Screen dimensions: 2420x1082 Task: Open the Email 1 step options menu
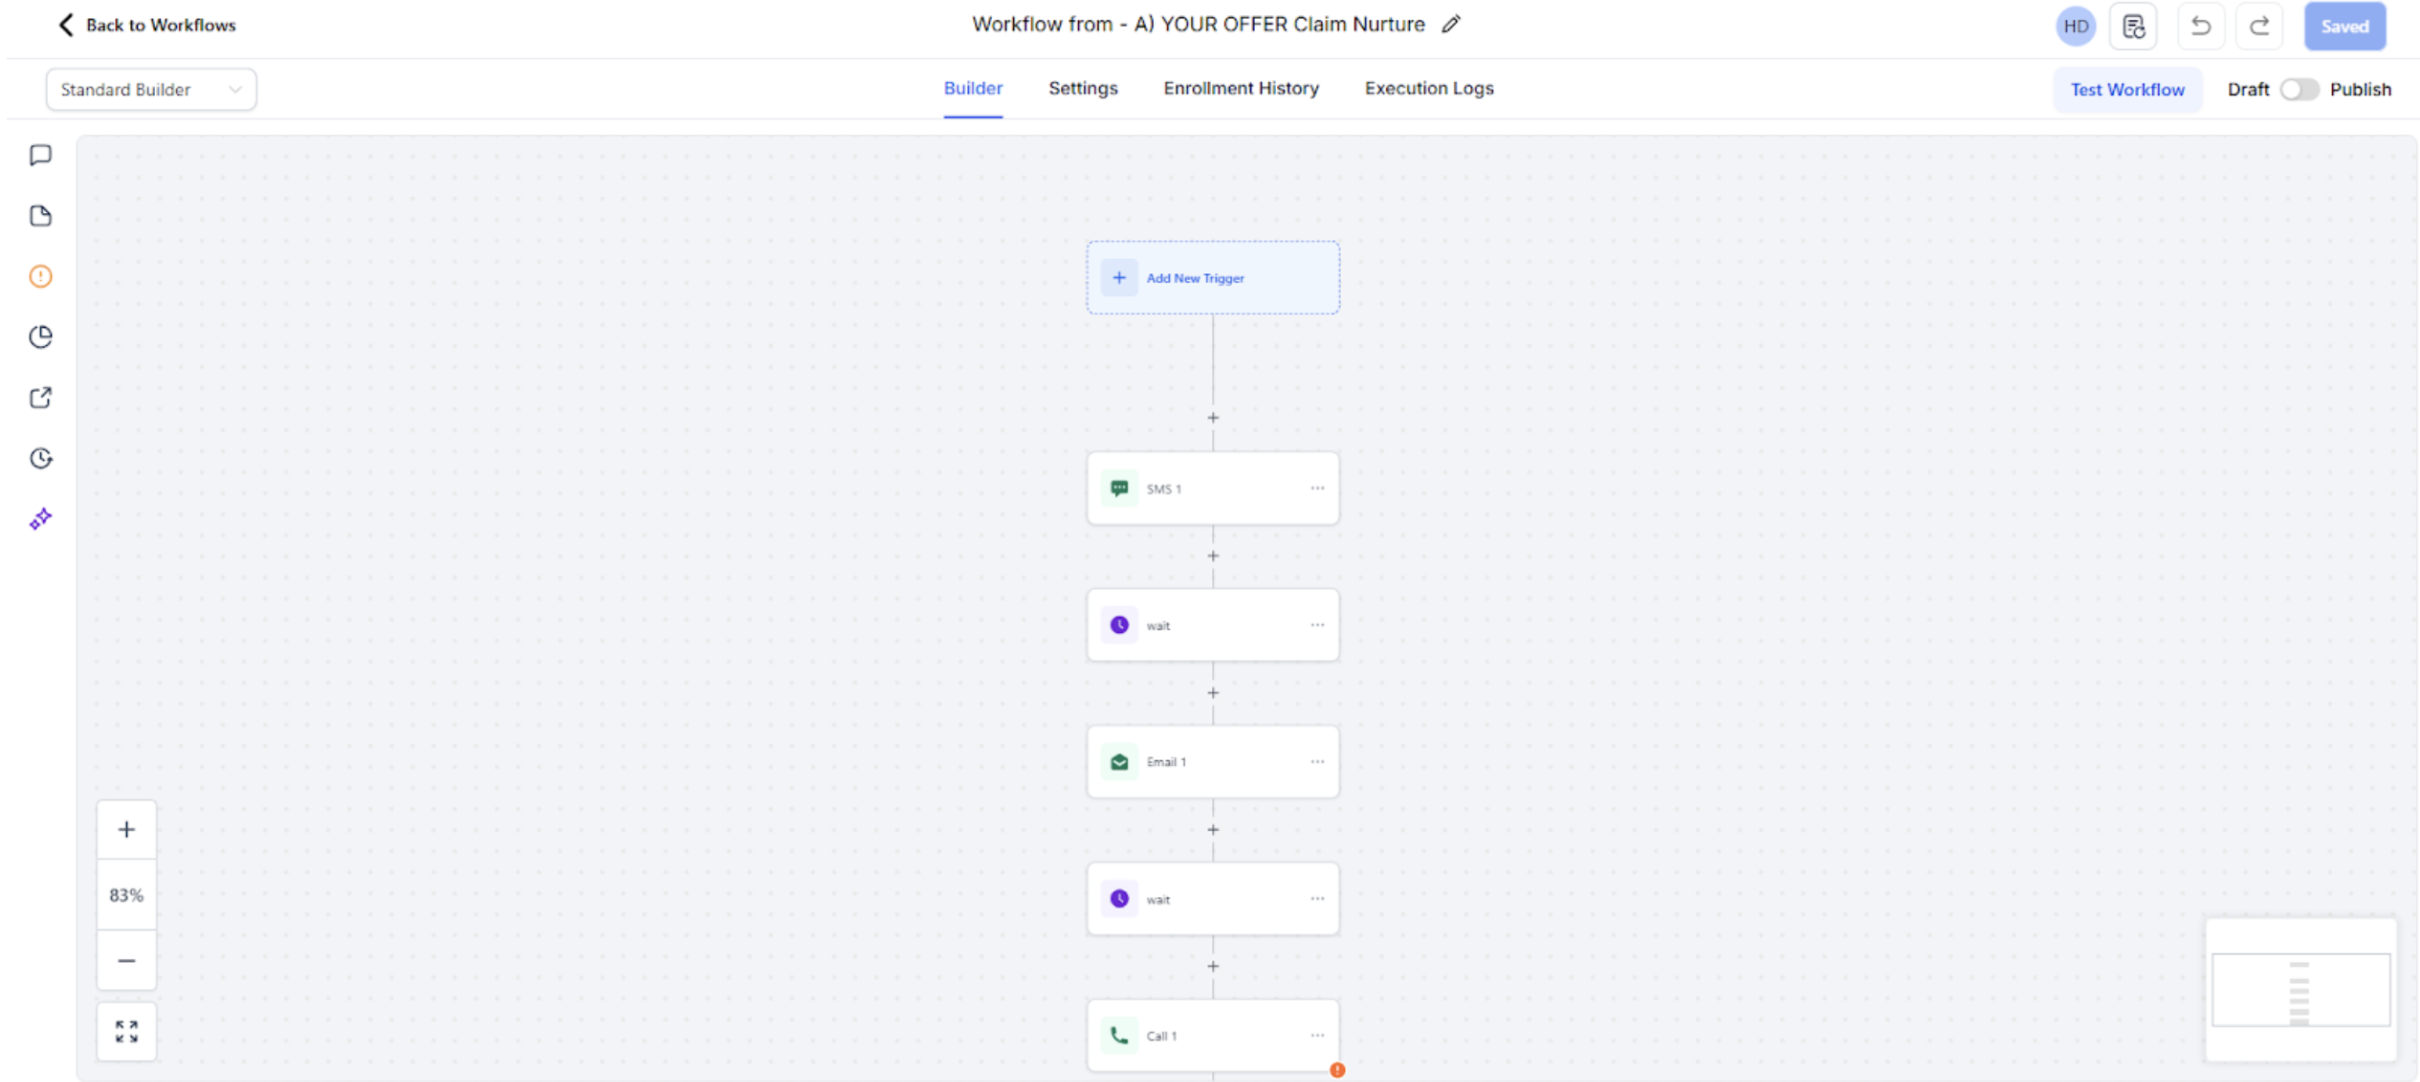pos(1317,762)
